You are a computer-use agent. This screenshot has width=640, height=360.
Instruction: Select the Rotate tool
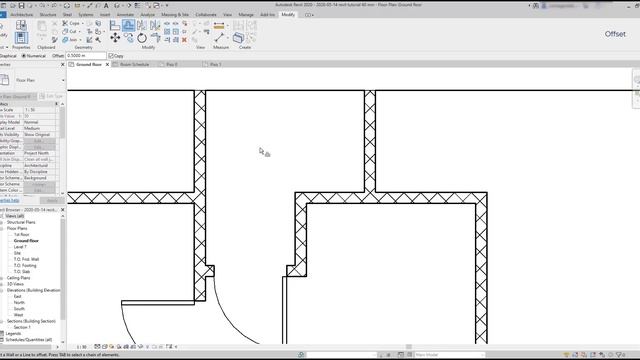point(142,38)
